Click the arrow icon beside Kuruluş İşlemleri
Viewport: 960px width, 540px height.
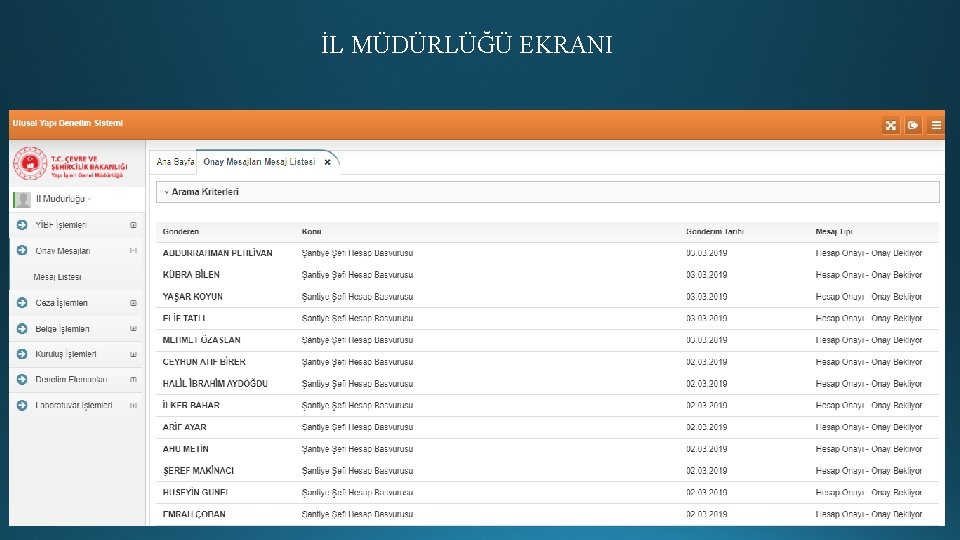(x=22, y=354)
